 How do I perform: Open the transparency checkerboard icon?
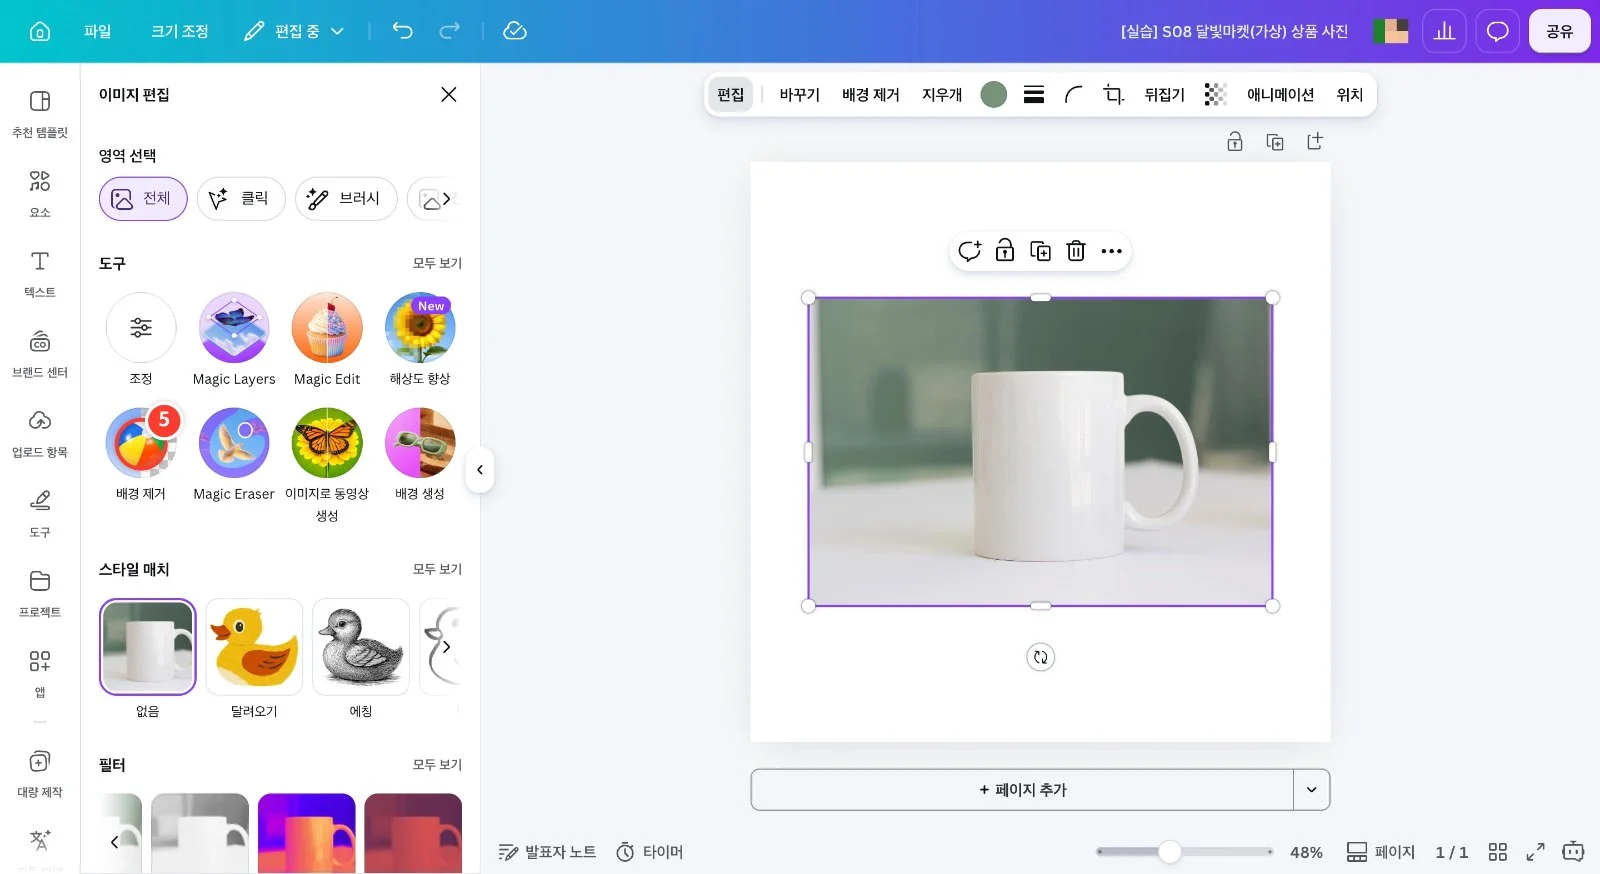[1215, 94]
